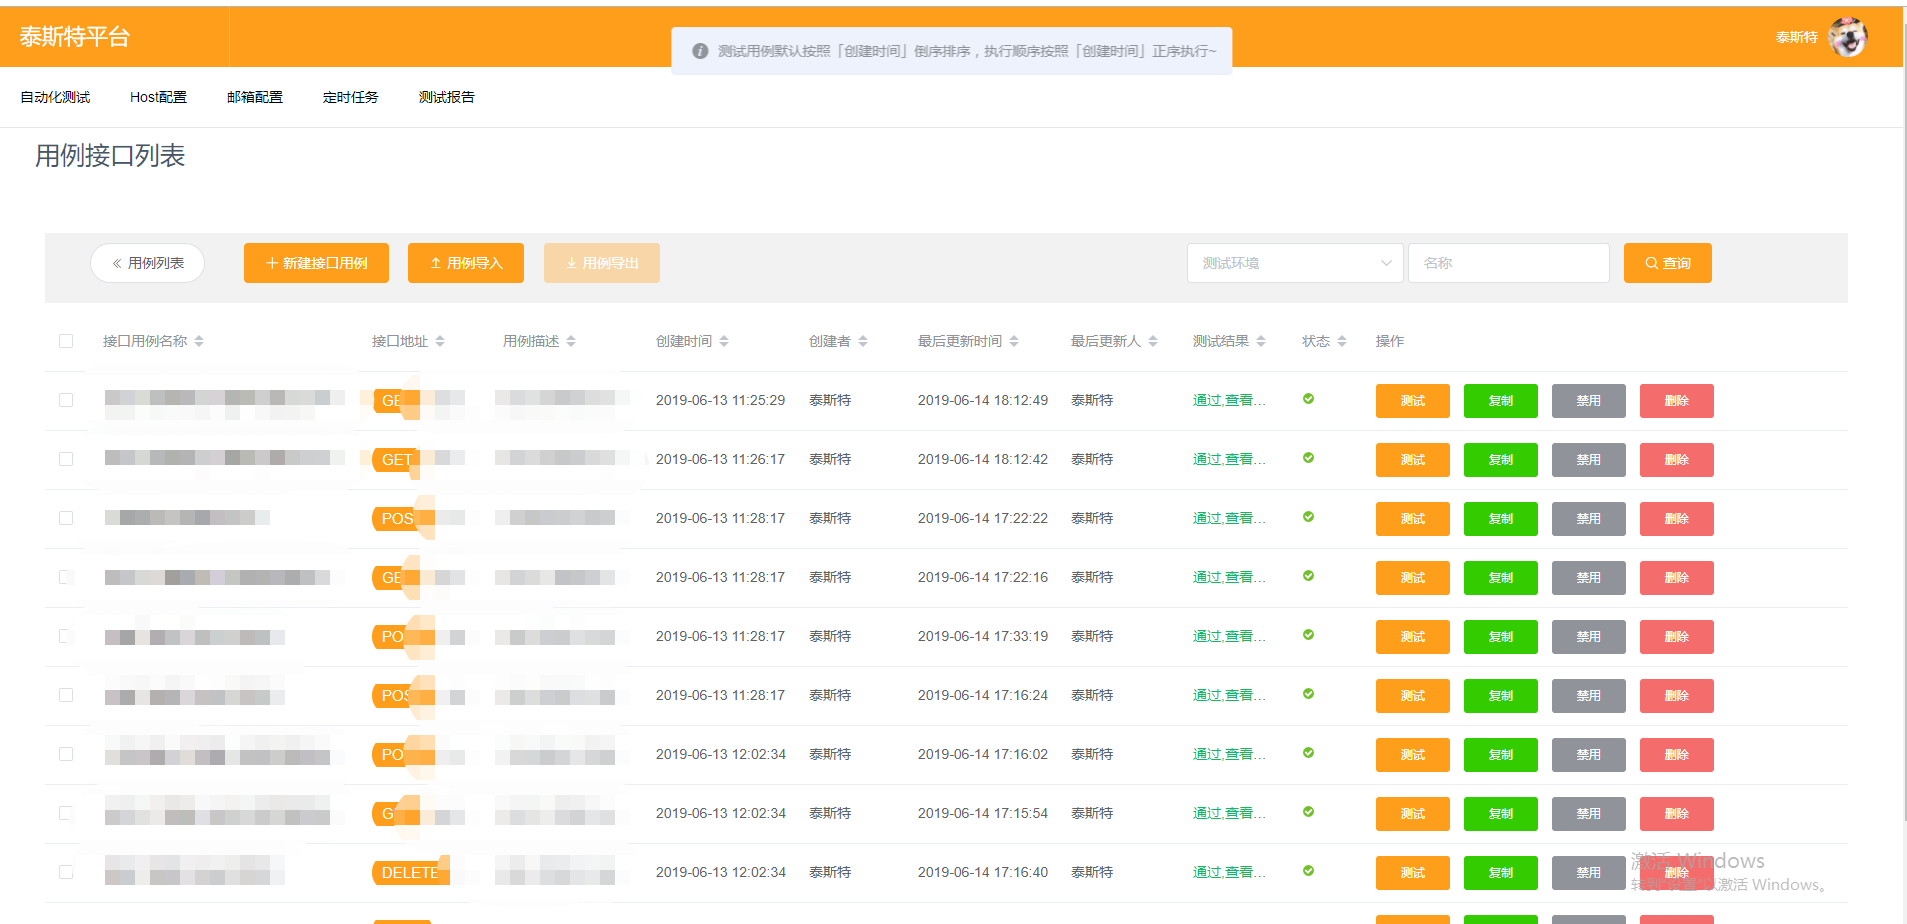Sort by 最后更新时间 column arrows
1907x924 pixels.
(1014, 341)
